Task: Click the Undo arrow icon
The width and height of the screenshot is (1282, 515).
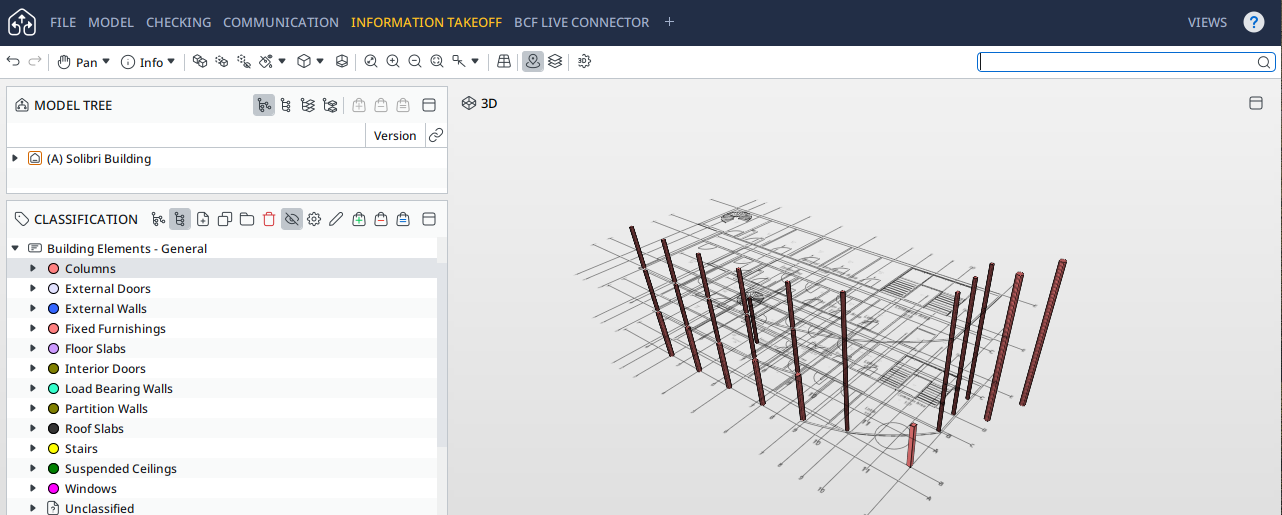Action: tap(13, 62)
